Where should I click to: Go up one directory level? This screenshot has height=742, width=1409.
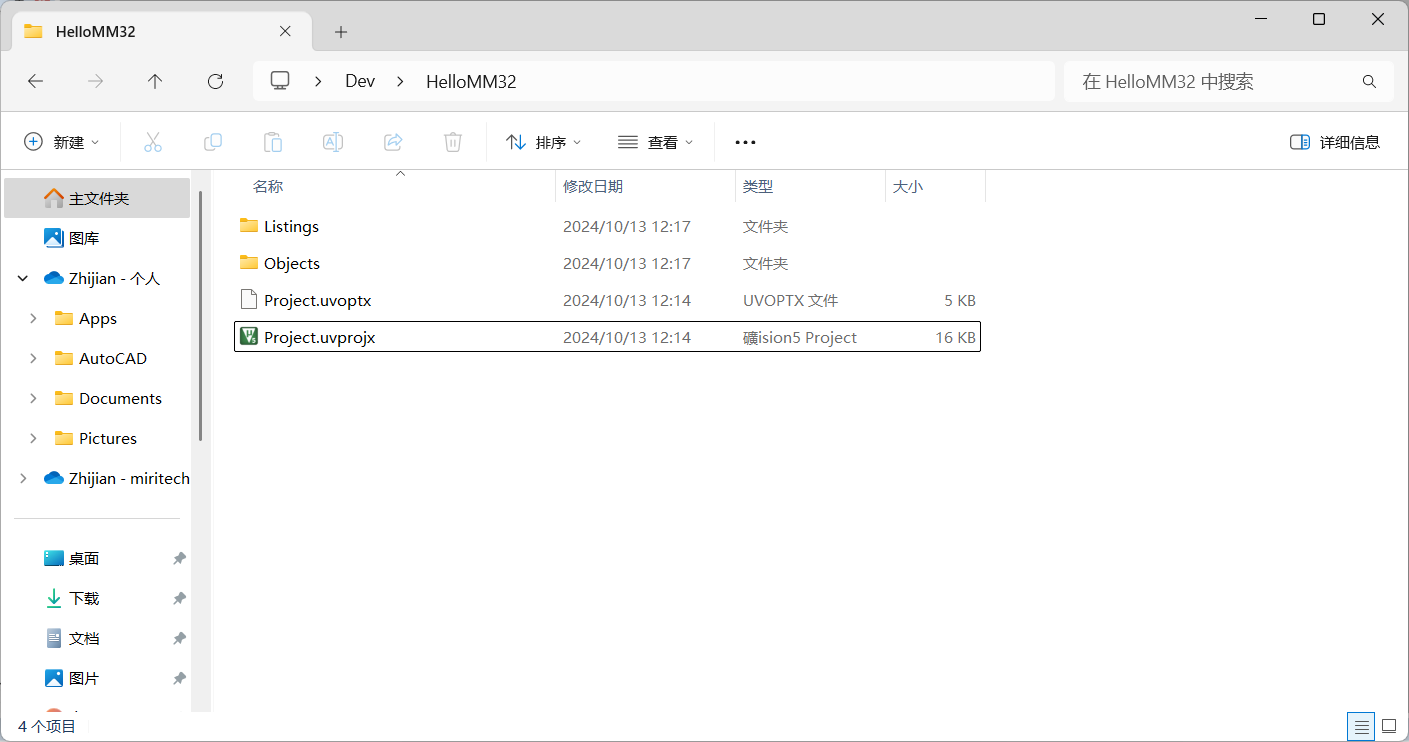155,82
